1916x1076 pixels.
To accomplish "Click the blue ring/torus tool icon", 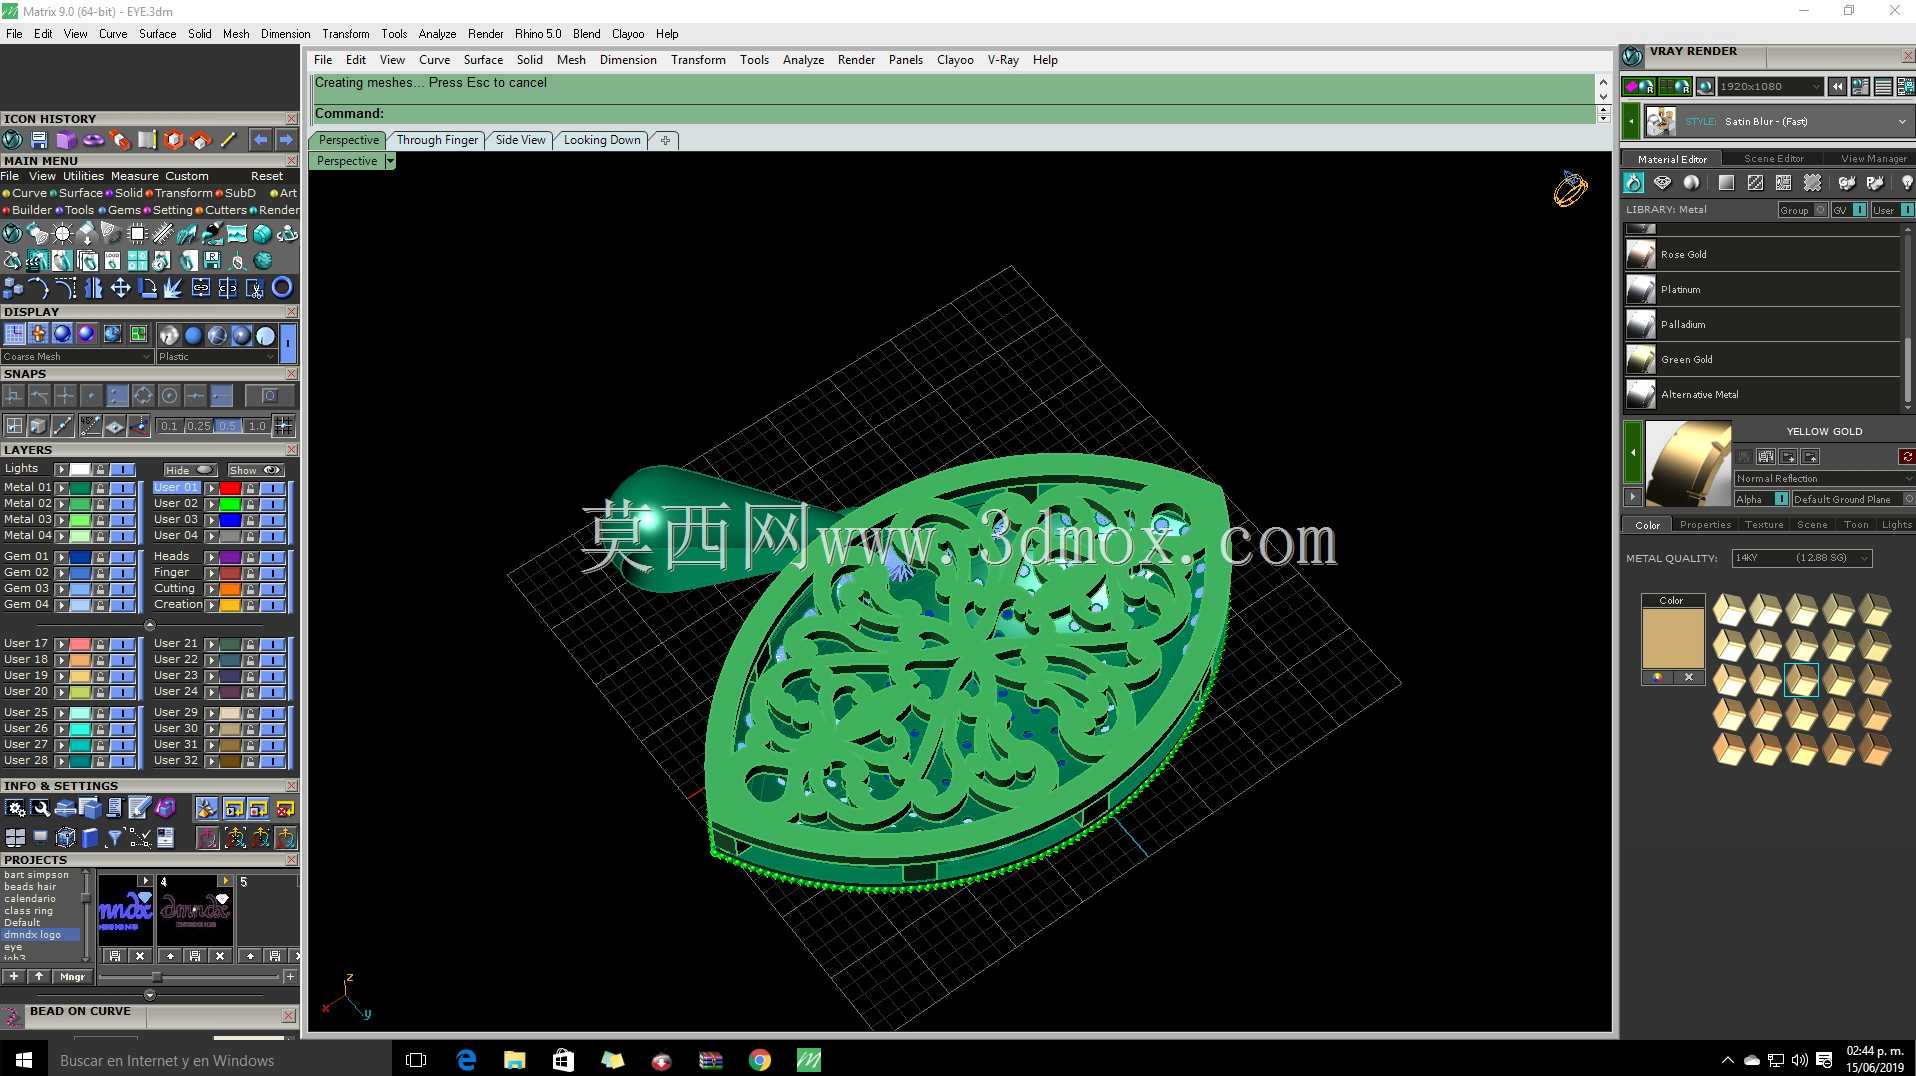I will (x=282, y=288).
